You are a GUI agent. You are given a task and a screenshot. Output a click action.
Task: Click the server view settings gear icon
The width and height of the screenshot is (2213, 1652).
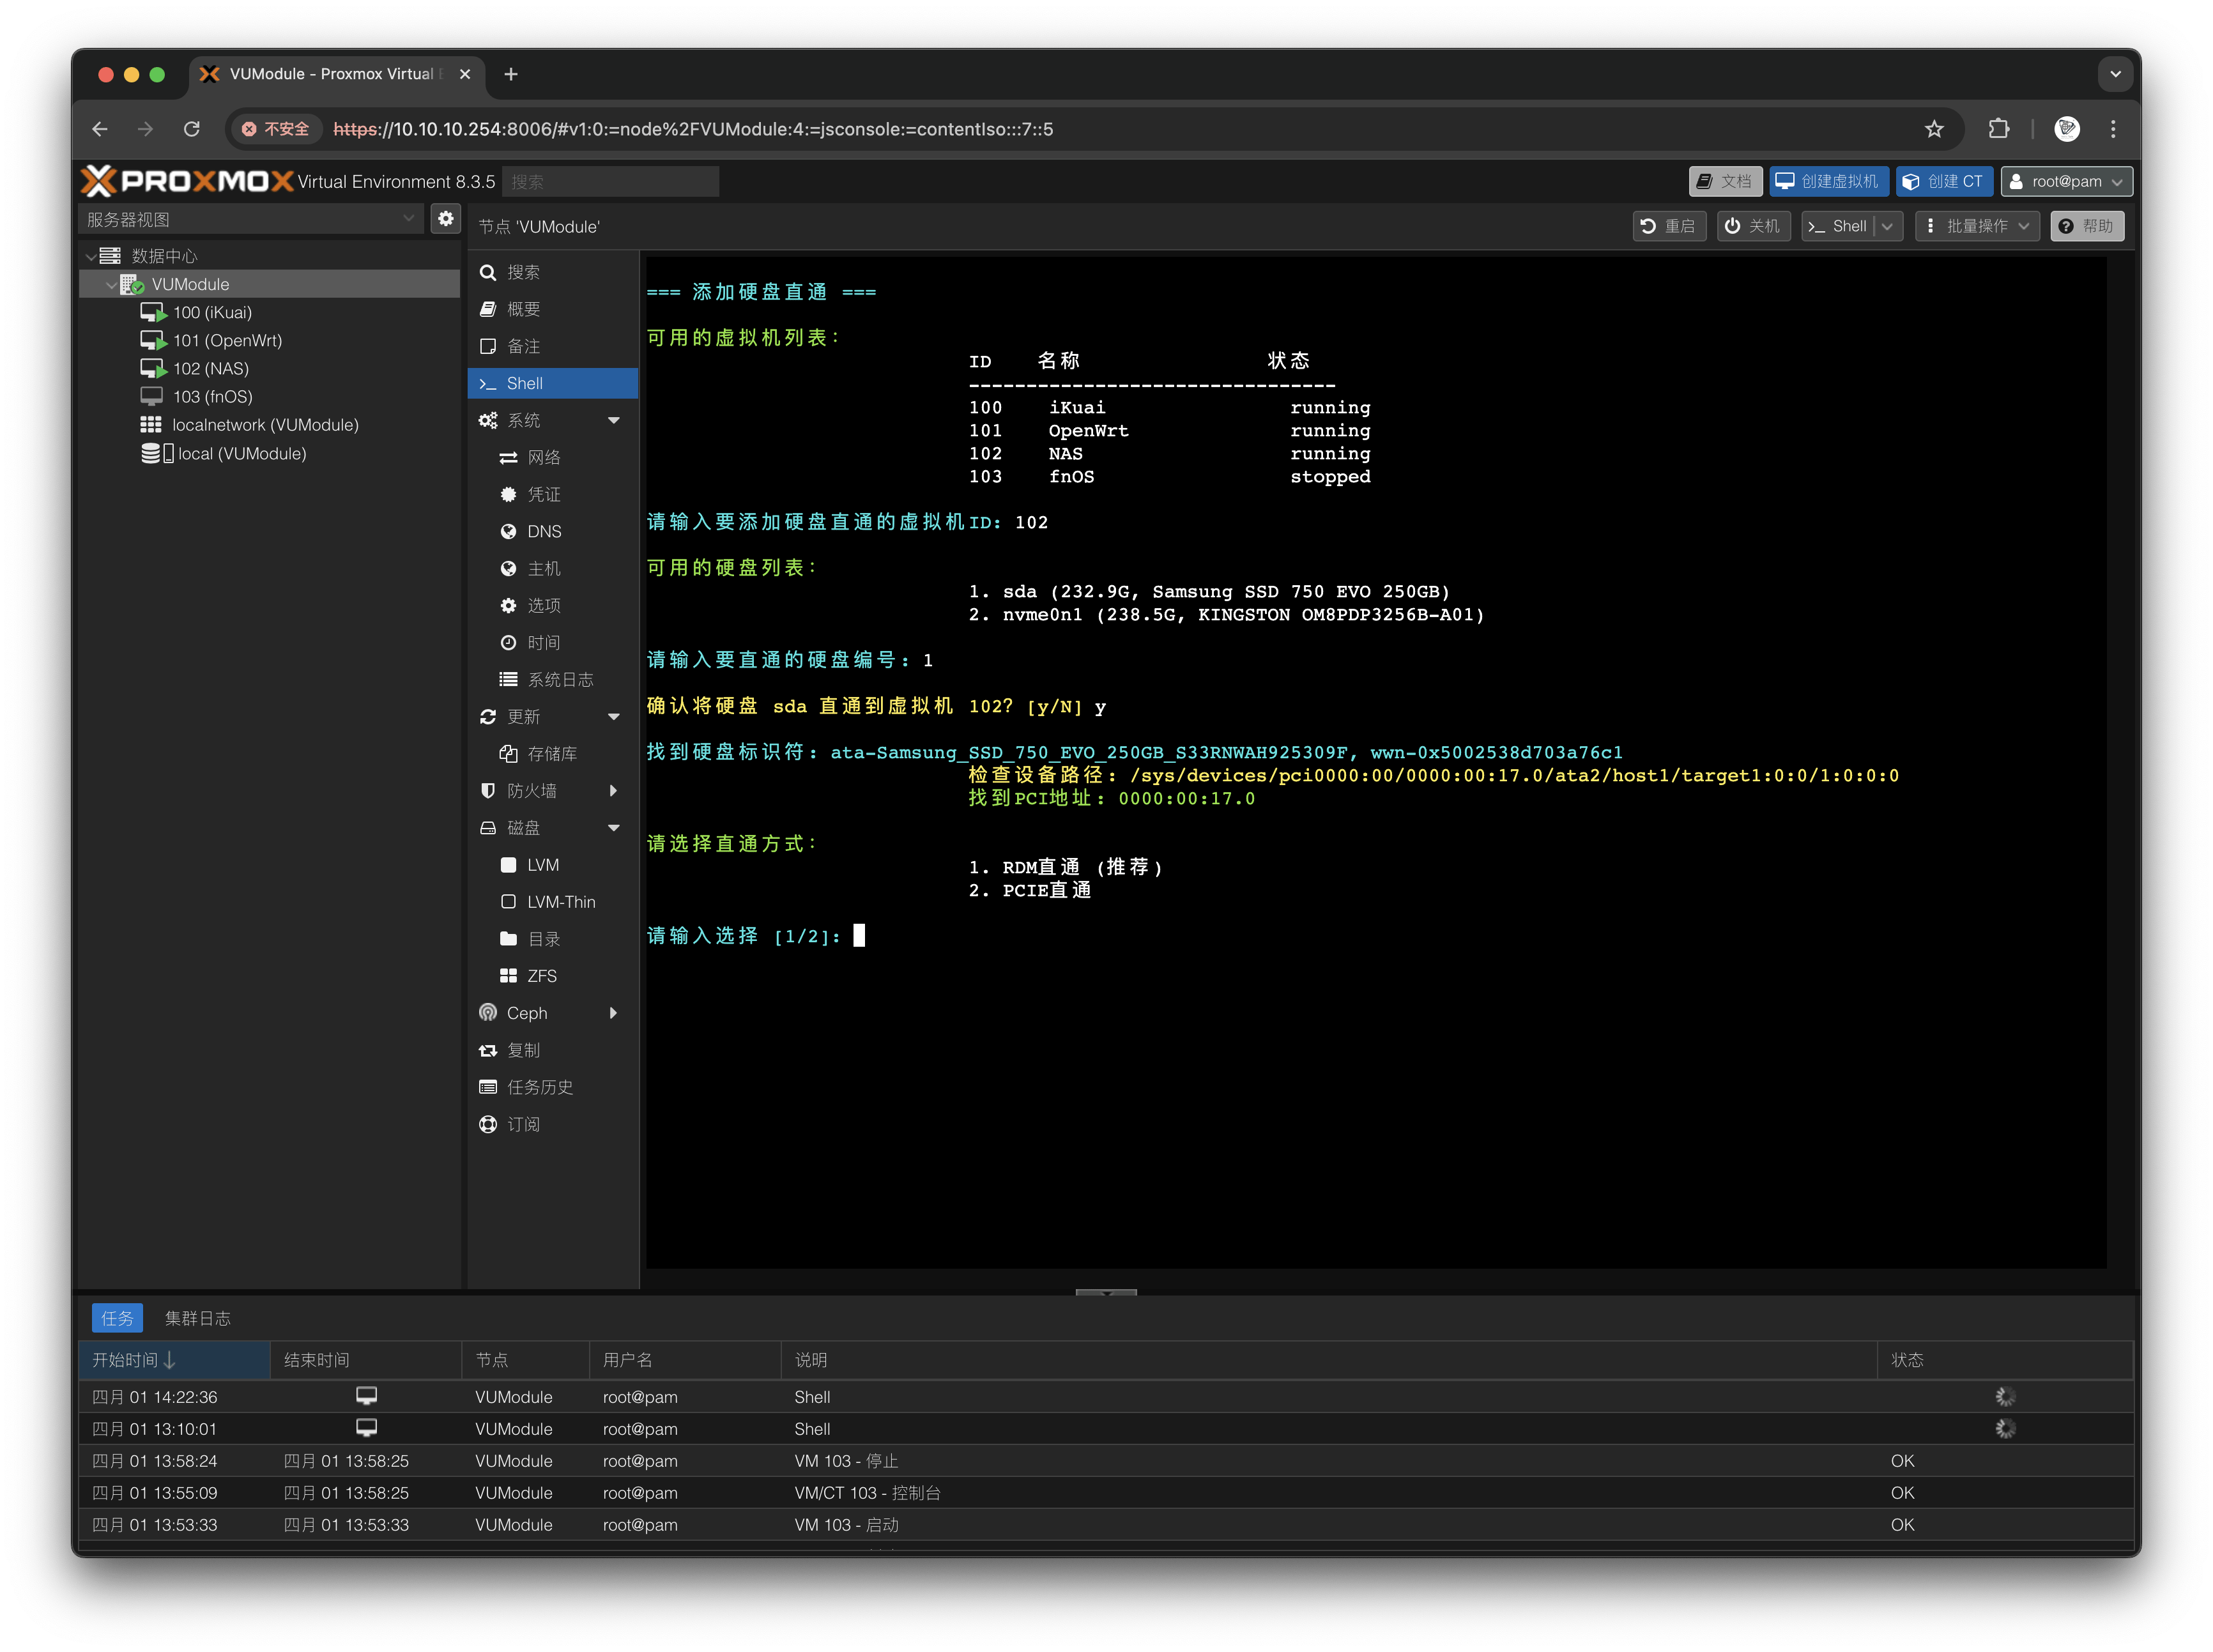pos(445,218)
